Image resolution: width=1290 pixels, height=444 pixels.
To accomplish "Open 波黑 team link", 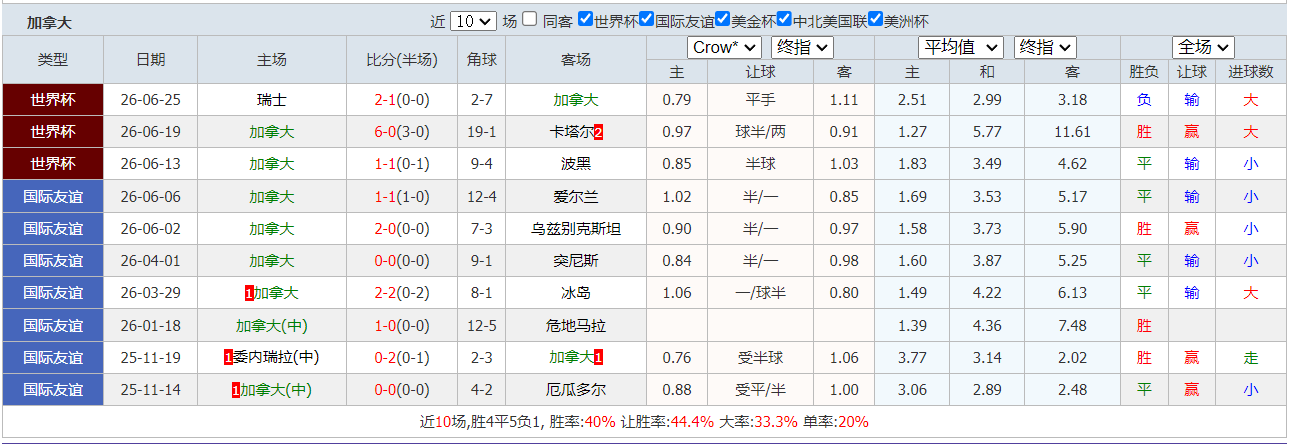I will tap(576, 164).
